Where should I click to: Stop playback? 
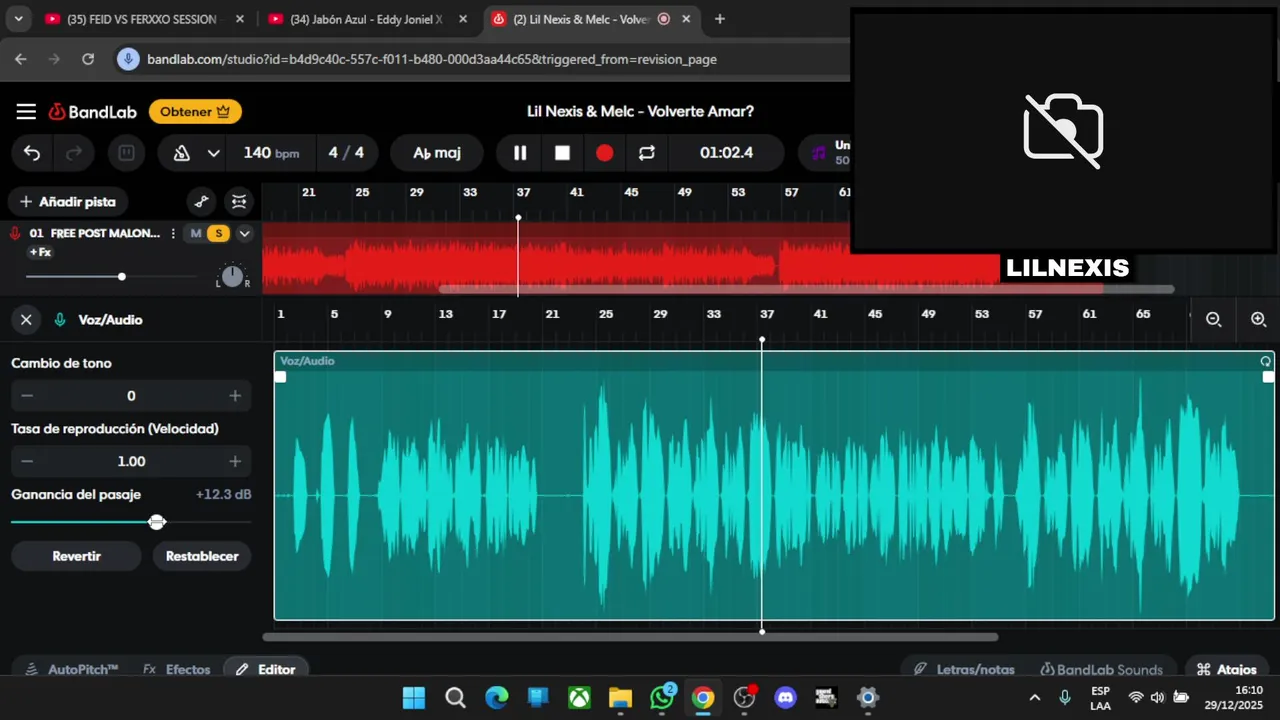[x=562, y=153]
